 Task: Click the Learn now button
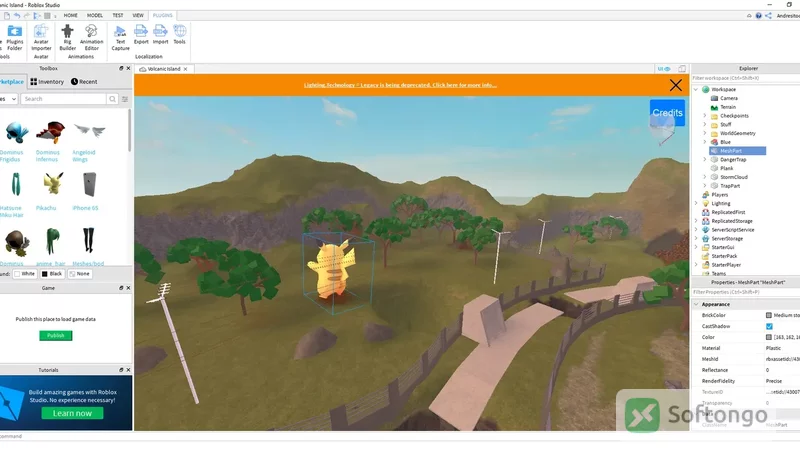point(72,414)
